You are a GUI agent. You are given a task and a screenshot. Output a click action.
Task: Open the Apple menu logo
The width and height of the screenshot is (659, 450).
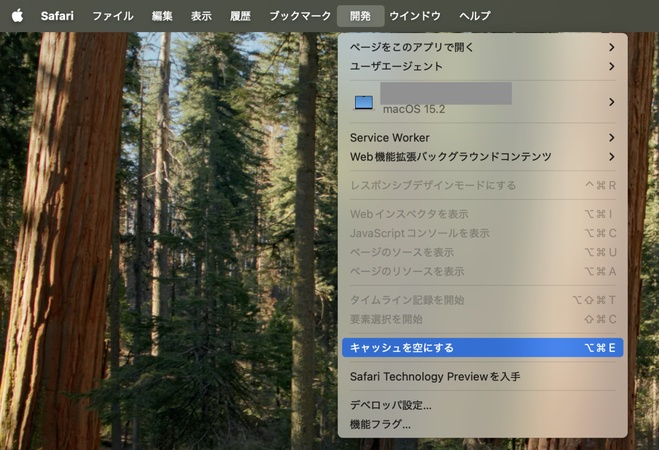(x=17, y=16)
